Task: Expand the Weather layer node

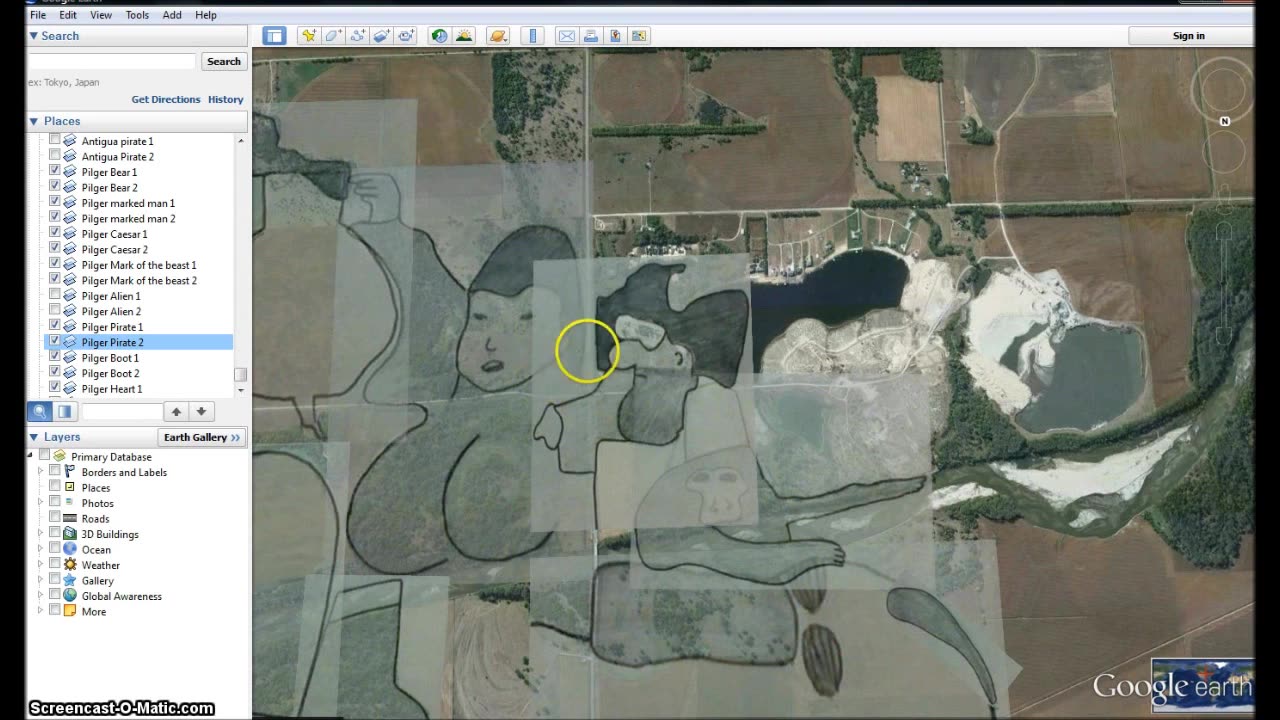Action: [41, 565]
